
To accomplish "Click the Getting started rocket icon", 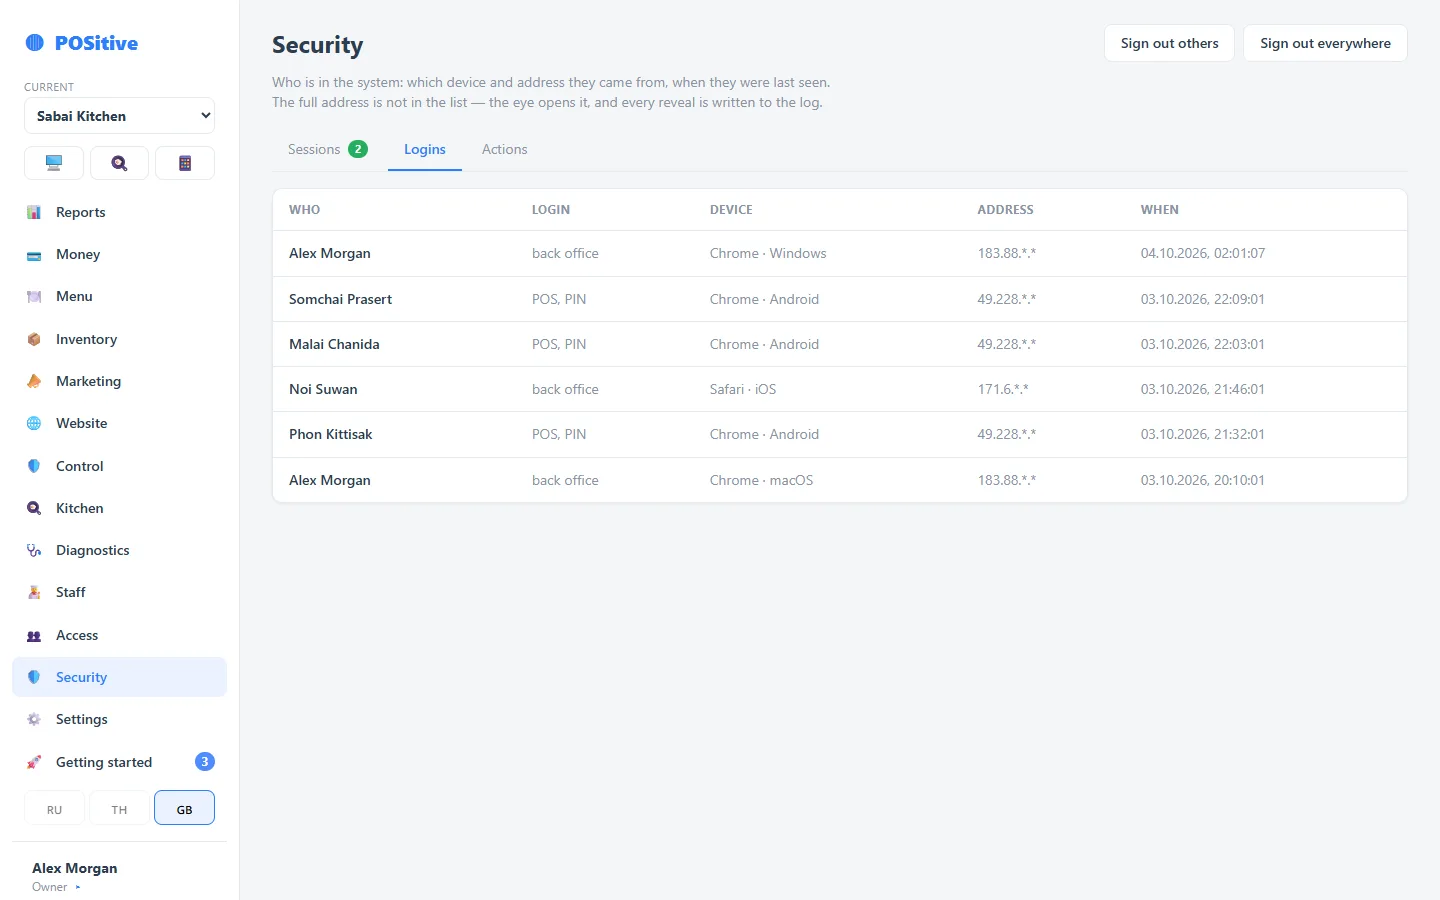I will (x=34, y=762).
